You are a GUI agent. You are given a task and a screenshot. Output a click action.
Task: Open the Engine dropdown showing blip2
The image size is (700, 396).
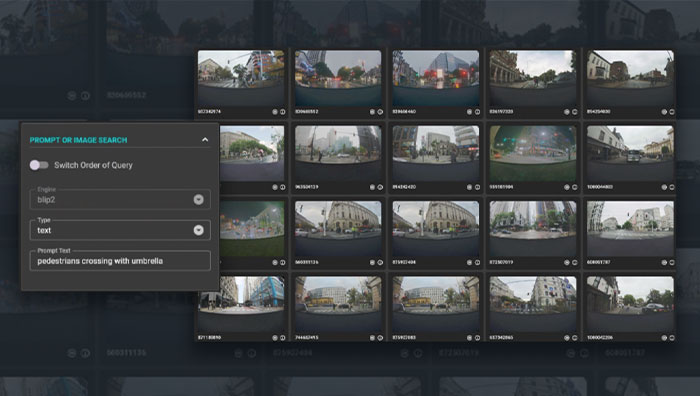tap(120, 200)
